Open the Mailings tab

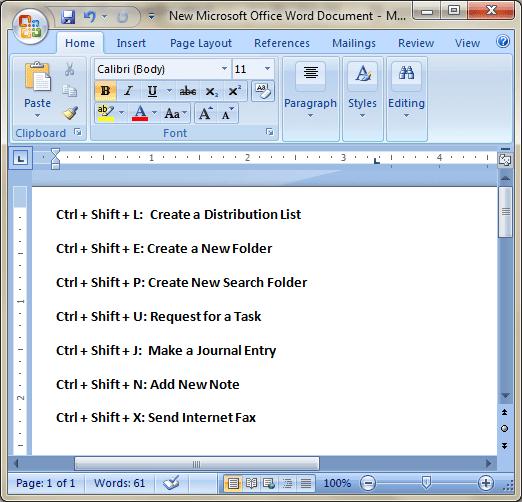(354, 43)
